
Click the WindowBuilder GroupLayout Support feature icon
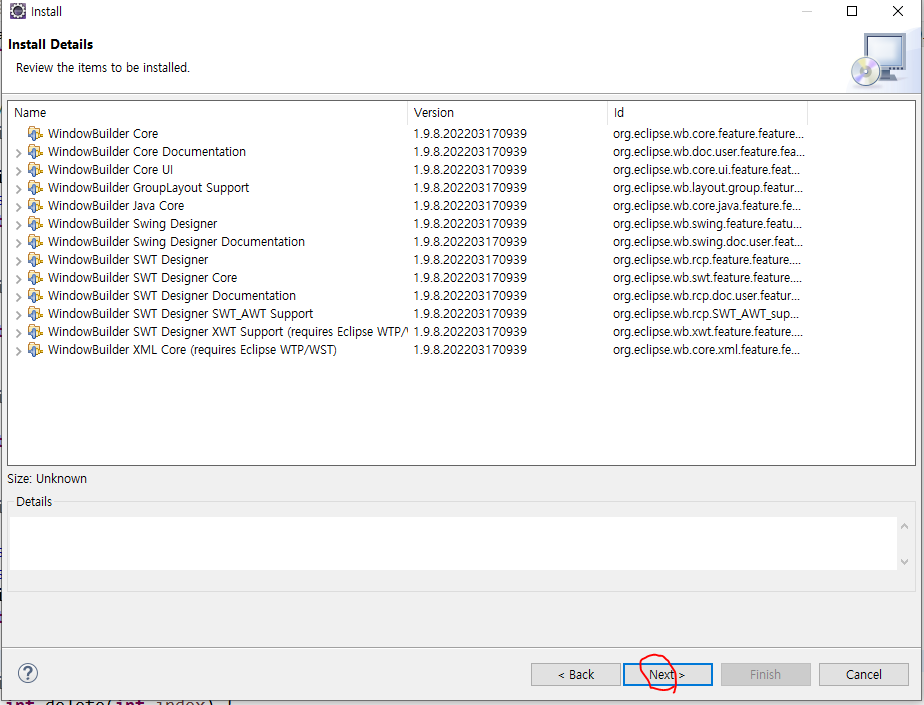point(35,187)
